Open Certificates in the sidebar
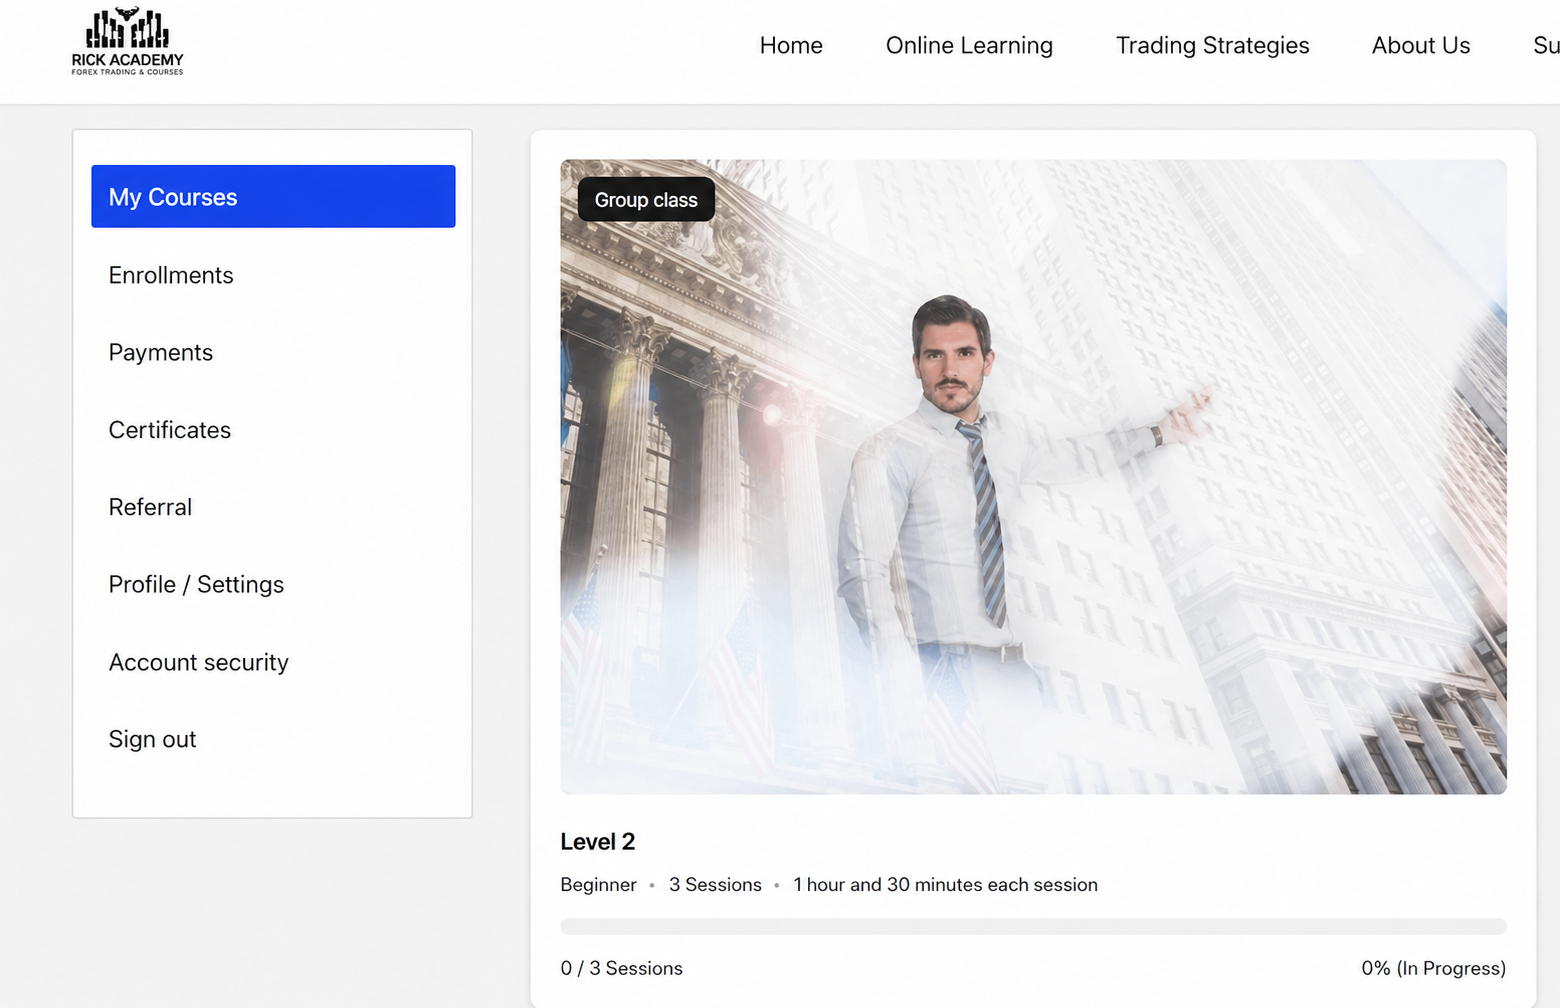Image resolution: width=1560 pixels, height=1008 pixels. 170,430
